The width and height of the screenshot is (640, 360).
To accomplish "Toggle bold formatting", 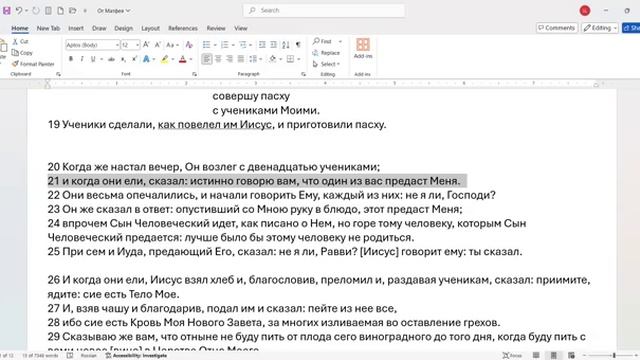I will (71, 59).
